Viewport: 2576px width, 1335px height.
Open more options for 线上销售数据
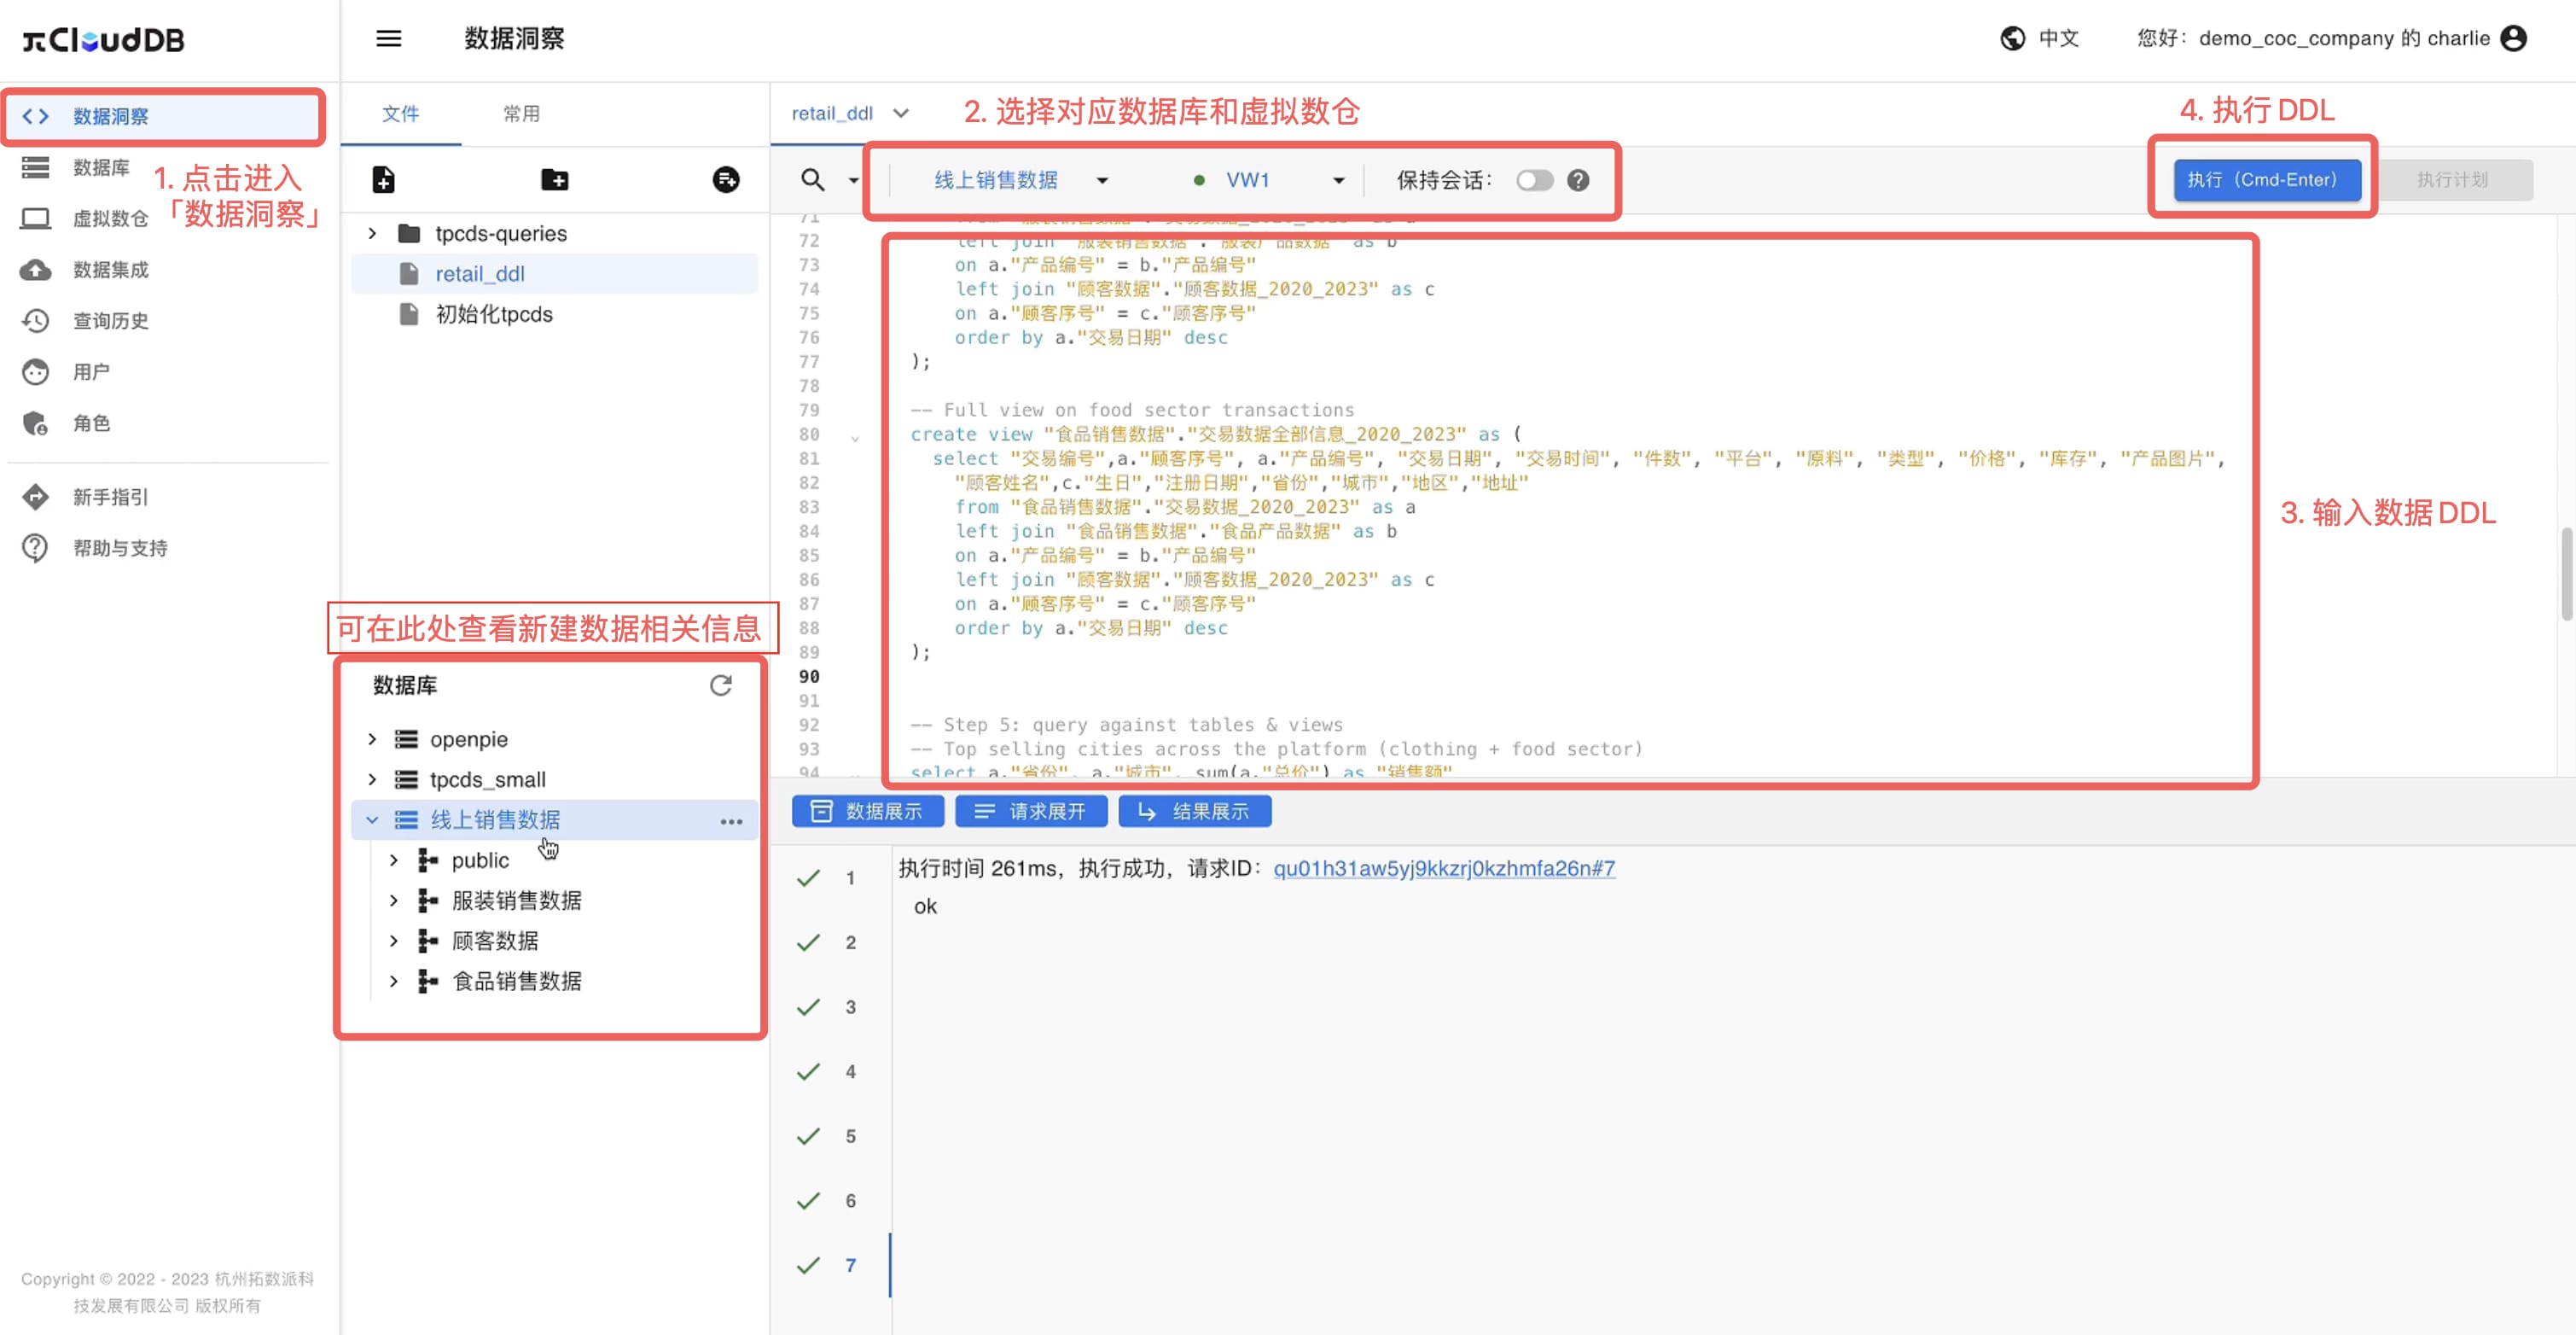pyautogui.click(x=731, y=821)
